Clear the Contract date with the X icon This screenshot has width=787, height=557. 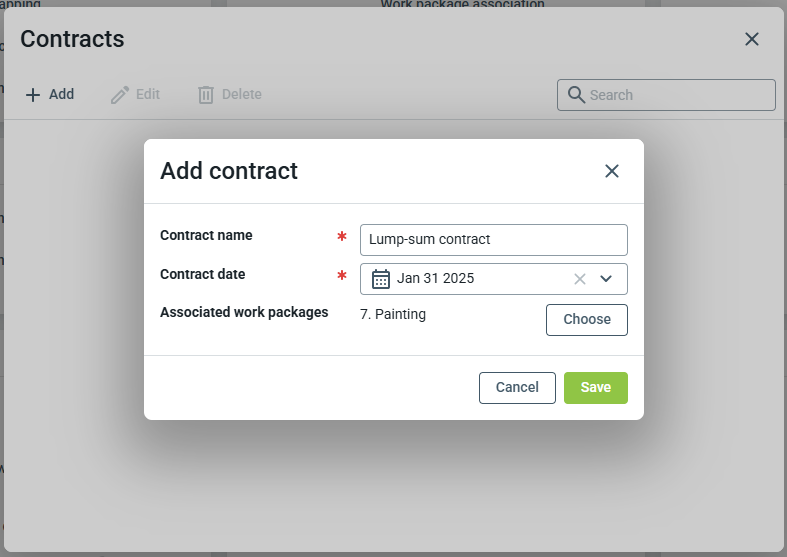[x=580, y=279]
